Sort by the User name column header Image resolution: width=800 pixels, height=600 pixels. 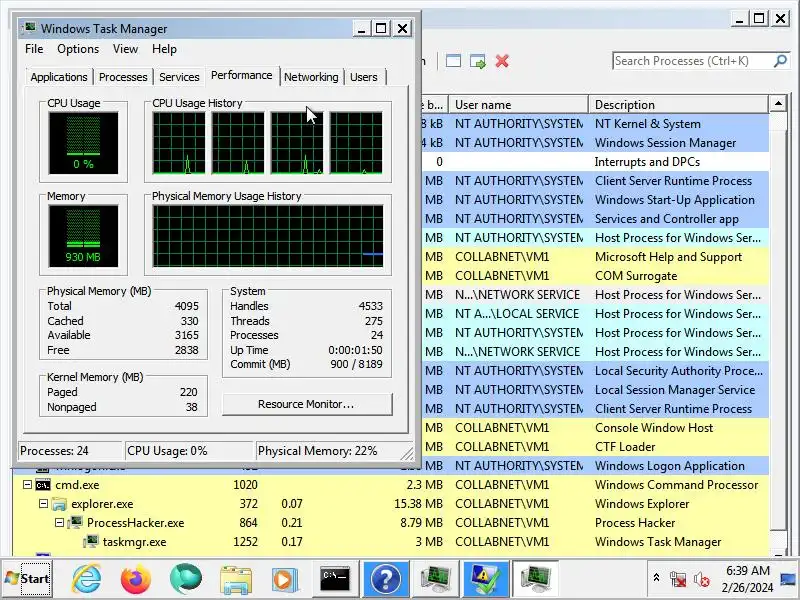coord(518,105)
